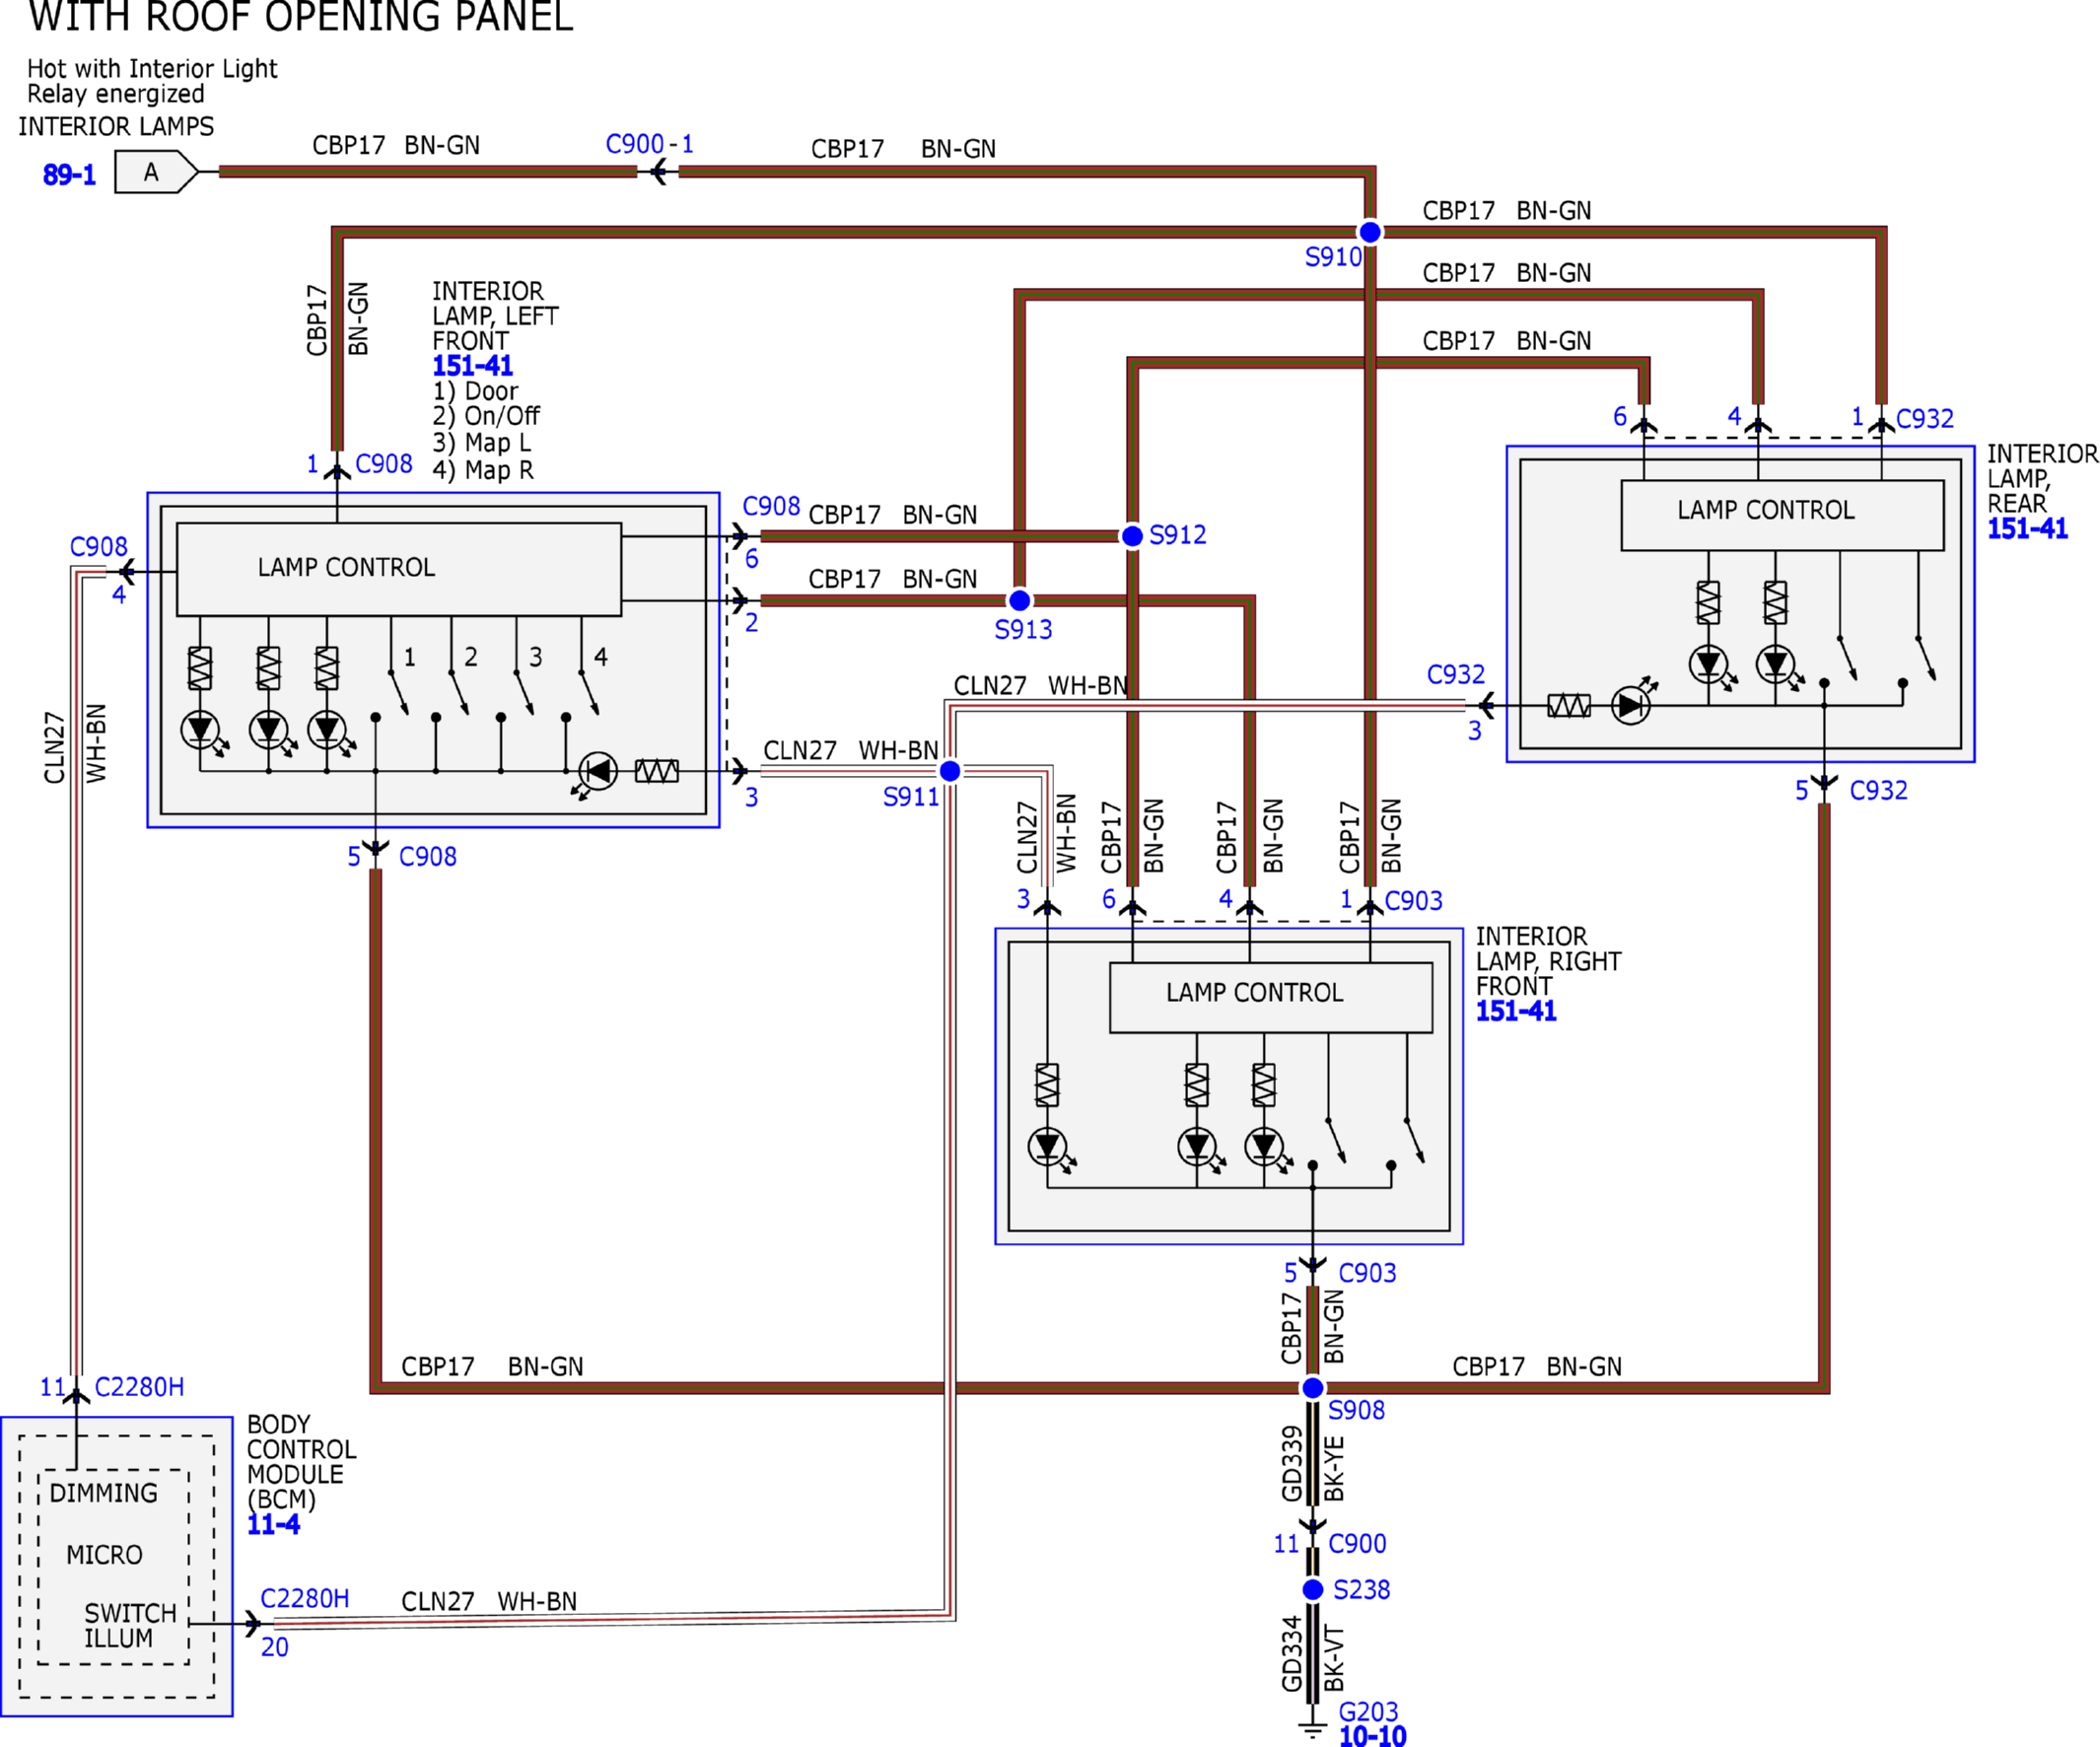The width and height of the screenshot is (2100, 1747).
Task: Click the S912 splice dot
Action: click(x=1132, y=536)
